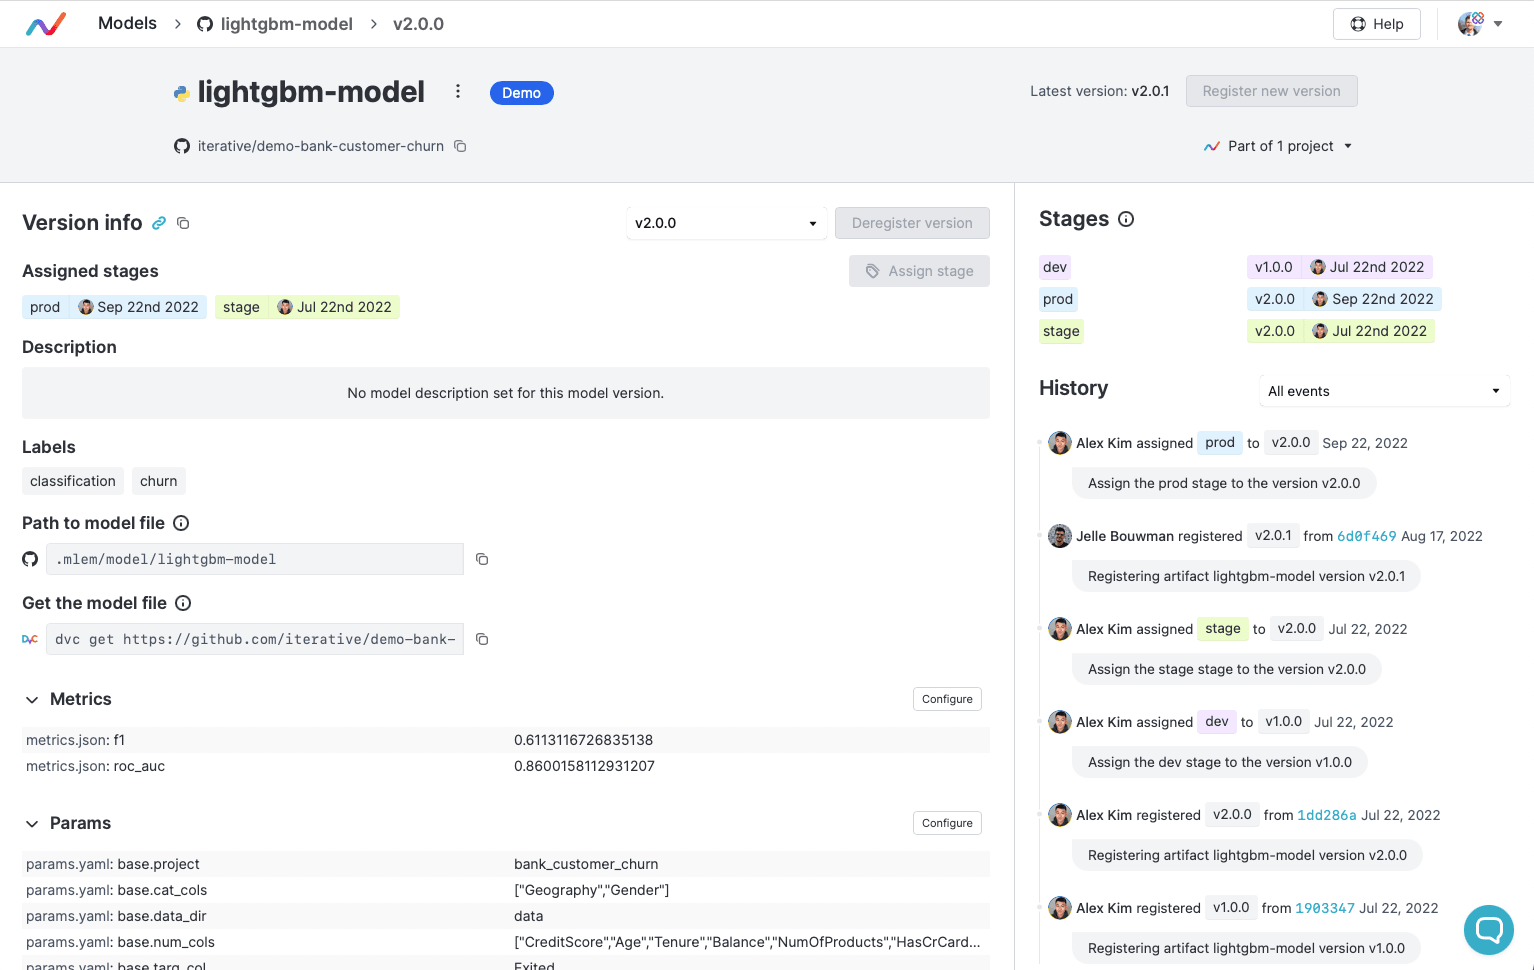
Task: Click base.cat_cols Geography Gender value
Action: click(x=592, y=890)
